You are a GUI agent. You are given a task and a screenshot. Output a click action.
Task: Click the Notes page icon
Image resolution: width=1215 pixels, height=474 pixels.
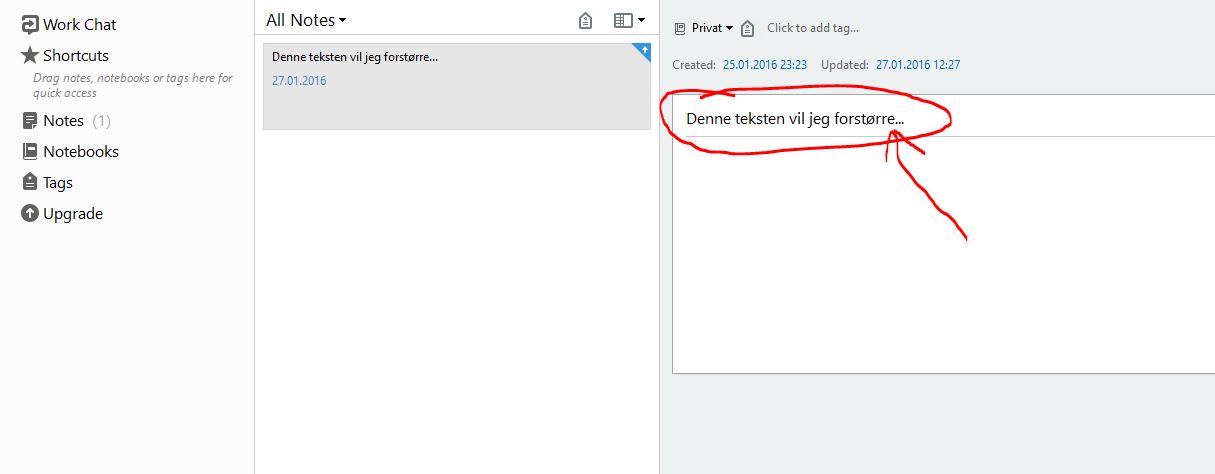coord(30,121)
